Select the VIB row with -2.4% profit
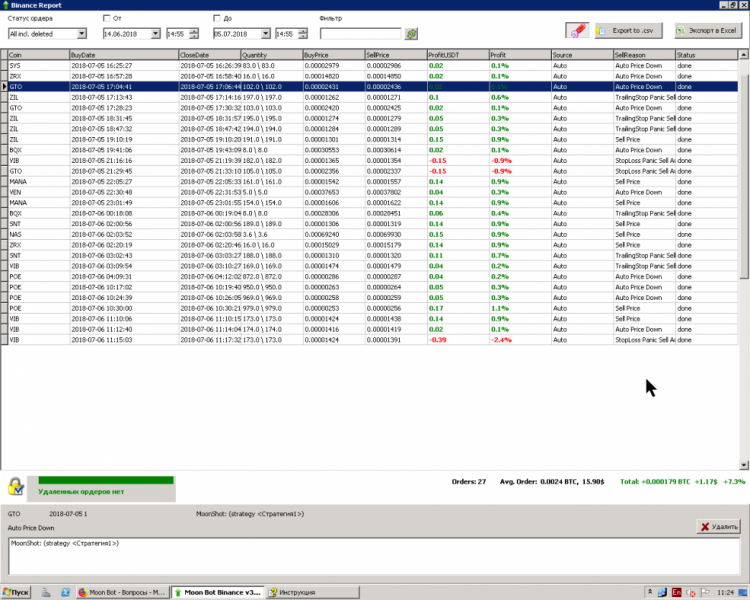750x600 pixels. tap(373, 340)
